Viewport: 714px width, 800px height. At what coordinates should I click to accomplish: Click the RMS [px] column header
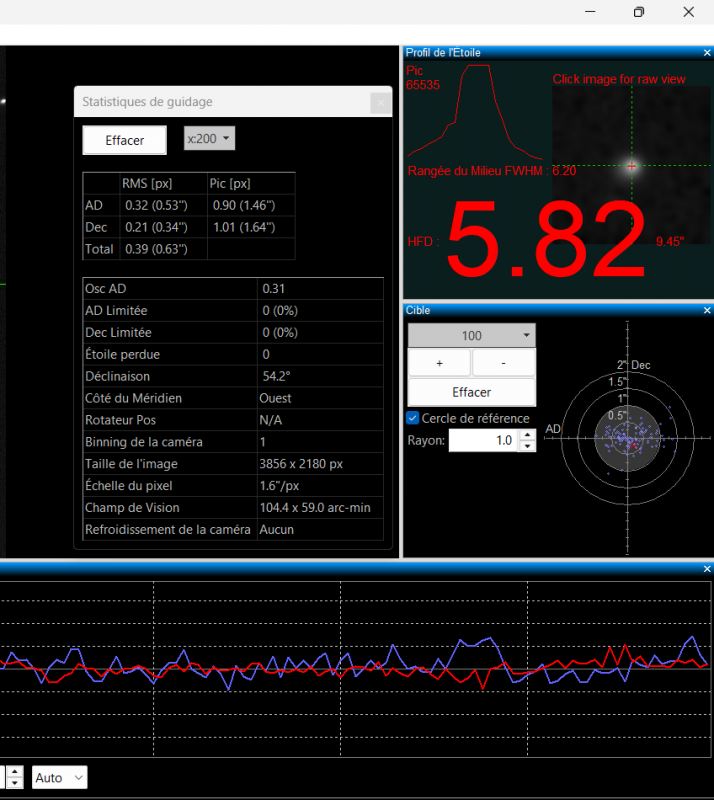pyautogui.click(x=147, y=184)
